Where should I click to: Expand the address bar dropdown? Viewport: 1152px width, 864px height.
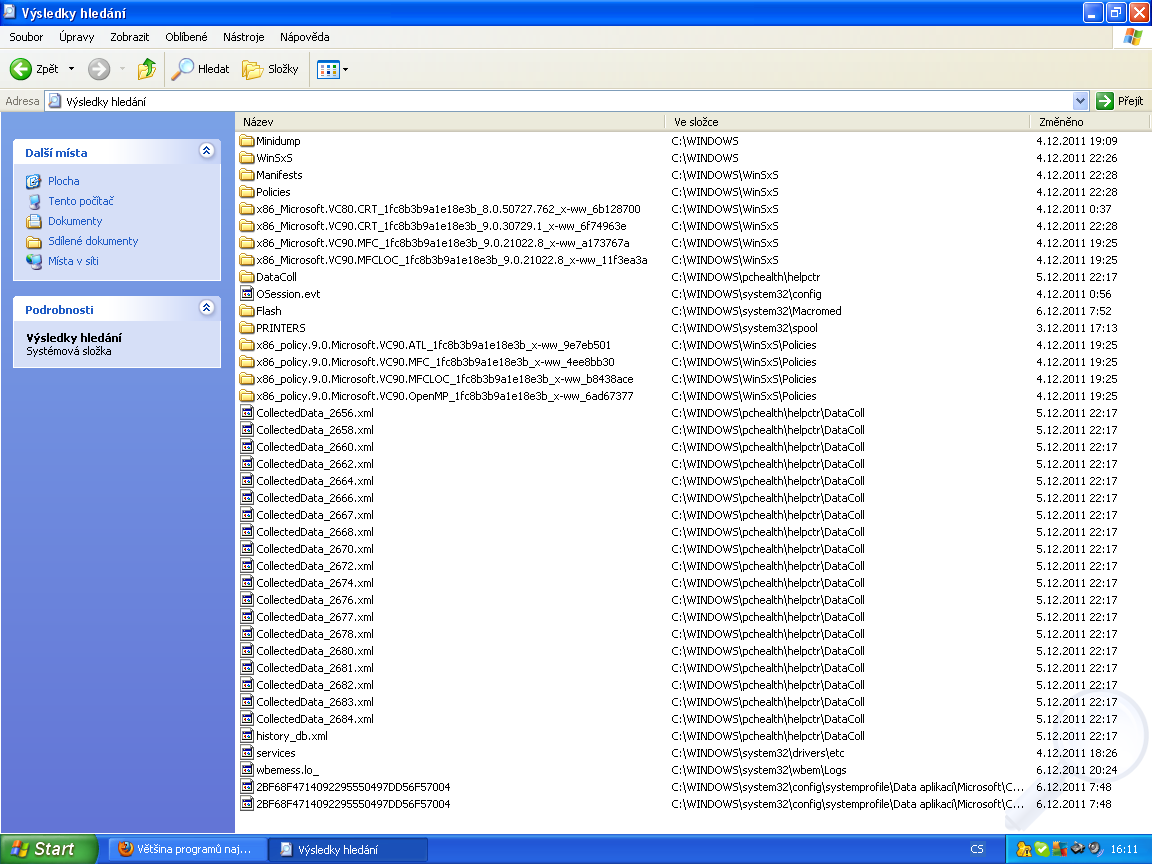click(1080, 101)
